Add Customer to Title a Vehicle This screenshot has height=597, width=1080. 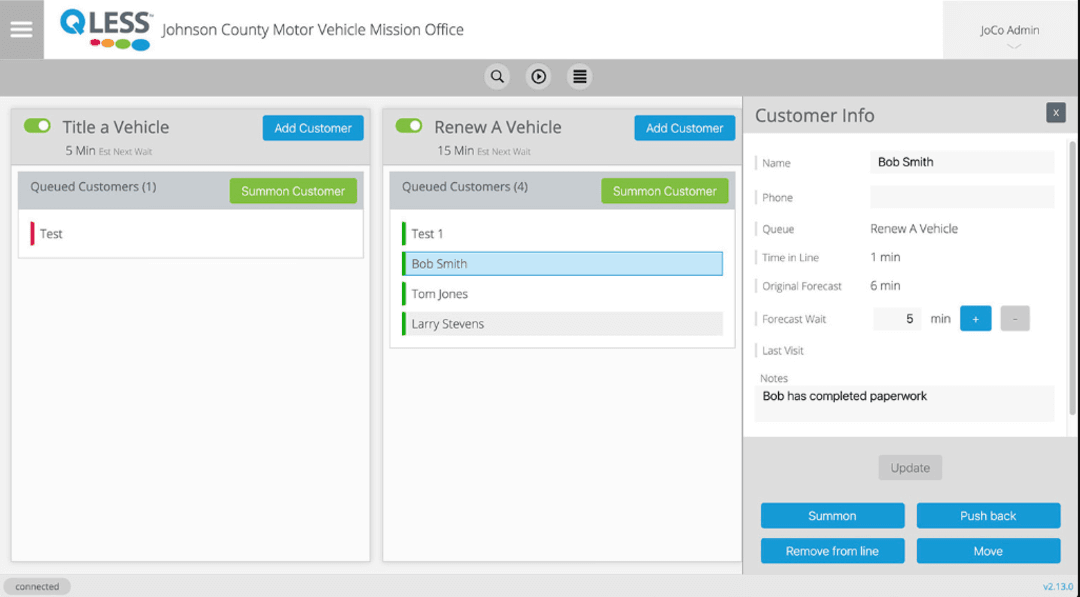[x=313, y=128]
